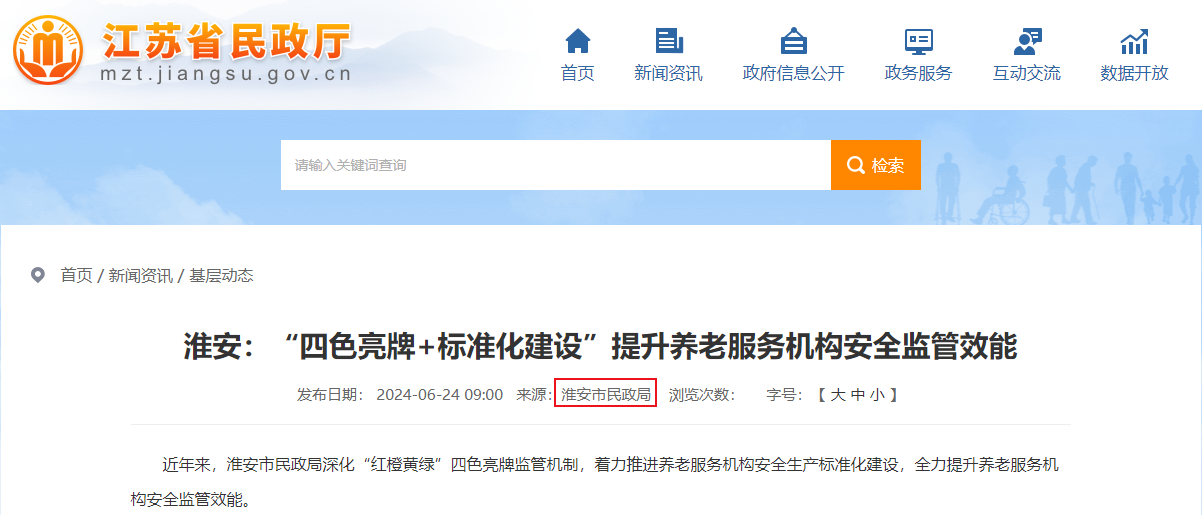Click the location pin icon in the breadcrumb
1202x515 pixels.
(x=38, y=275)
